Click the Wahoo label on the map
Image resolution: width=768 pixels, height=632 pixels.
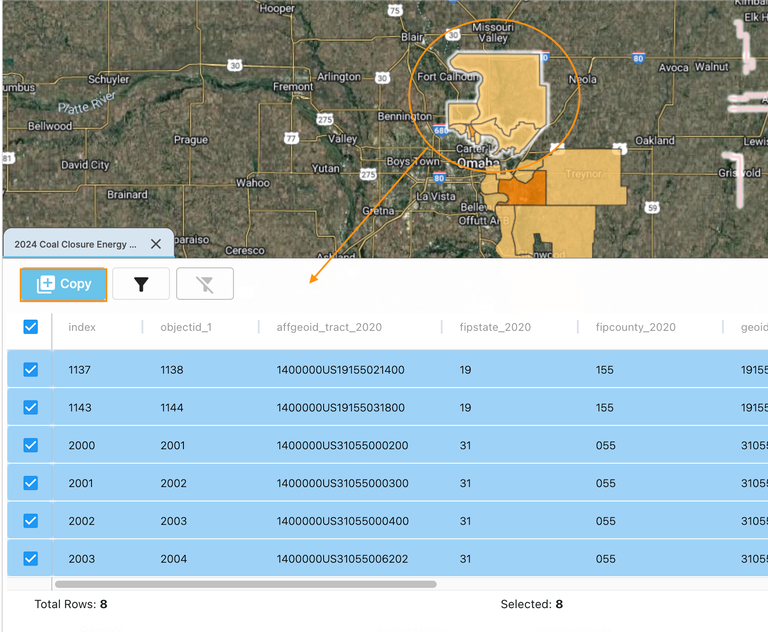[x=253, y=183]
